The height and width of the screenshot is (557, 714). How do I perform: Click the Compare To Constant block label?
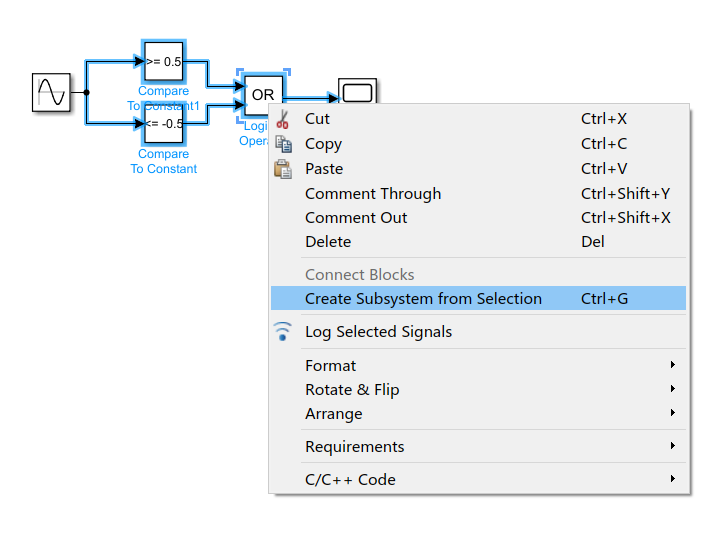coord(164,162)
